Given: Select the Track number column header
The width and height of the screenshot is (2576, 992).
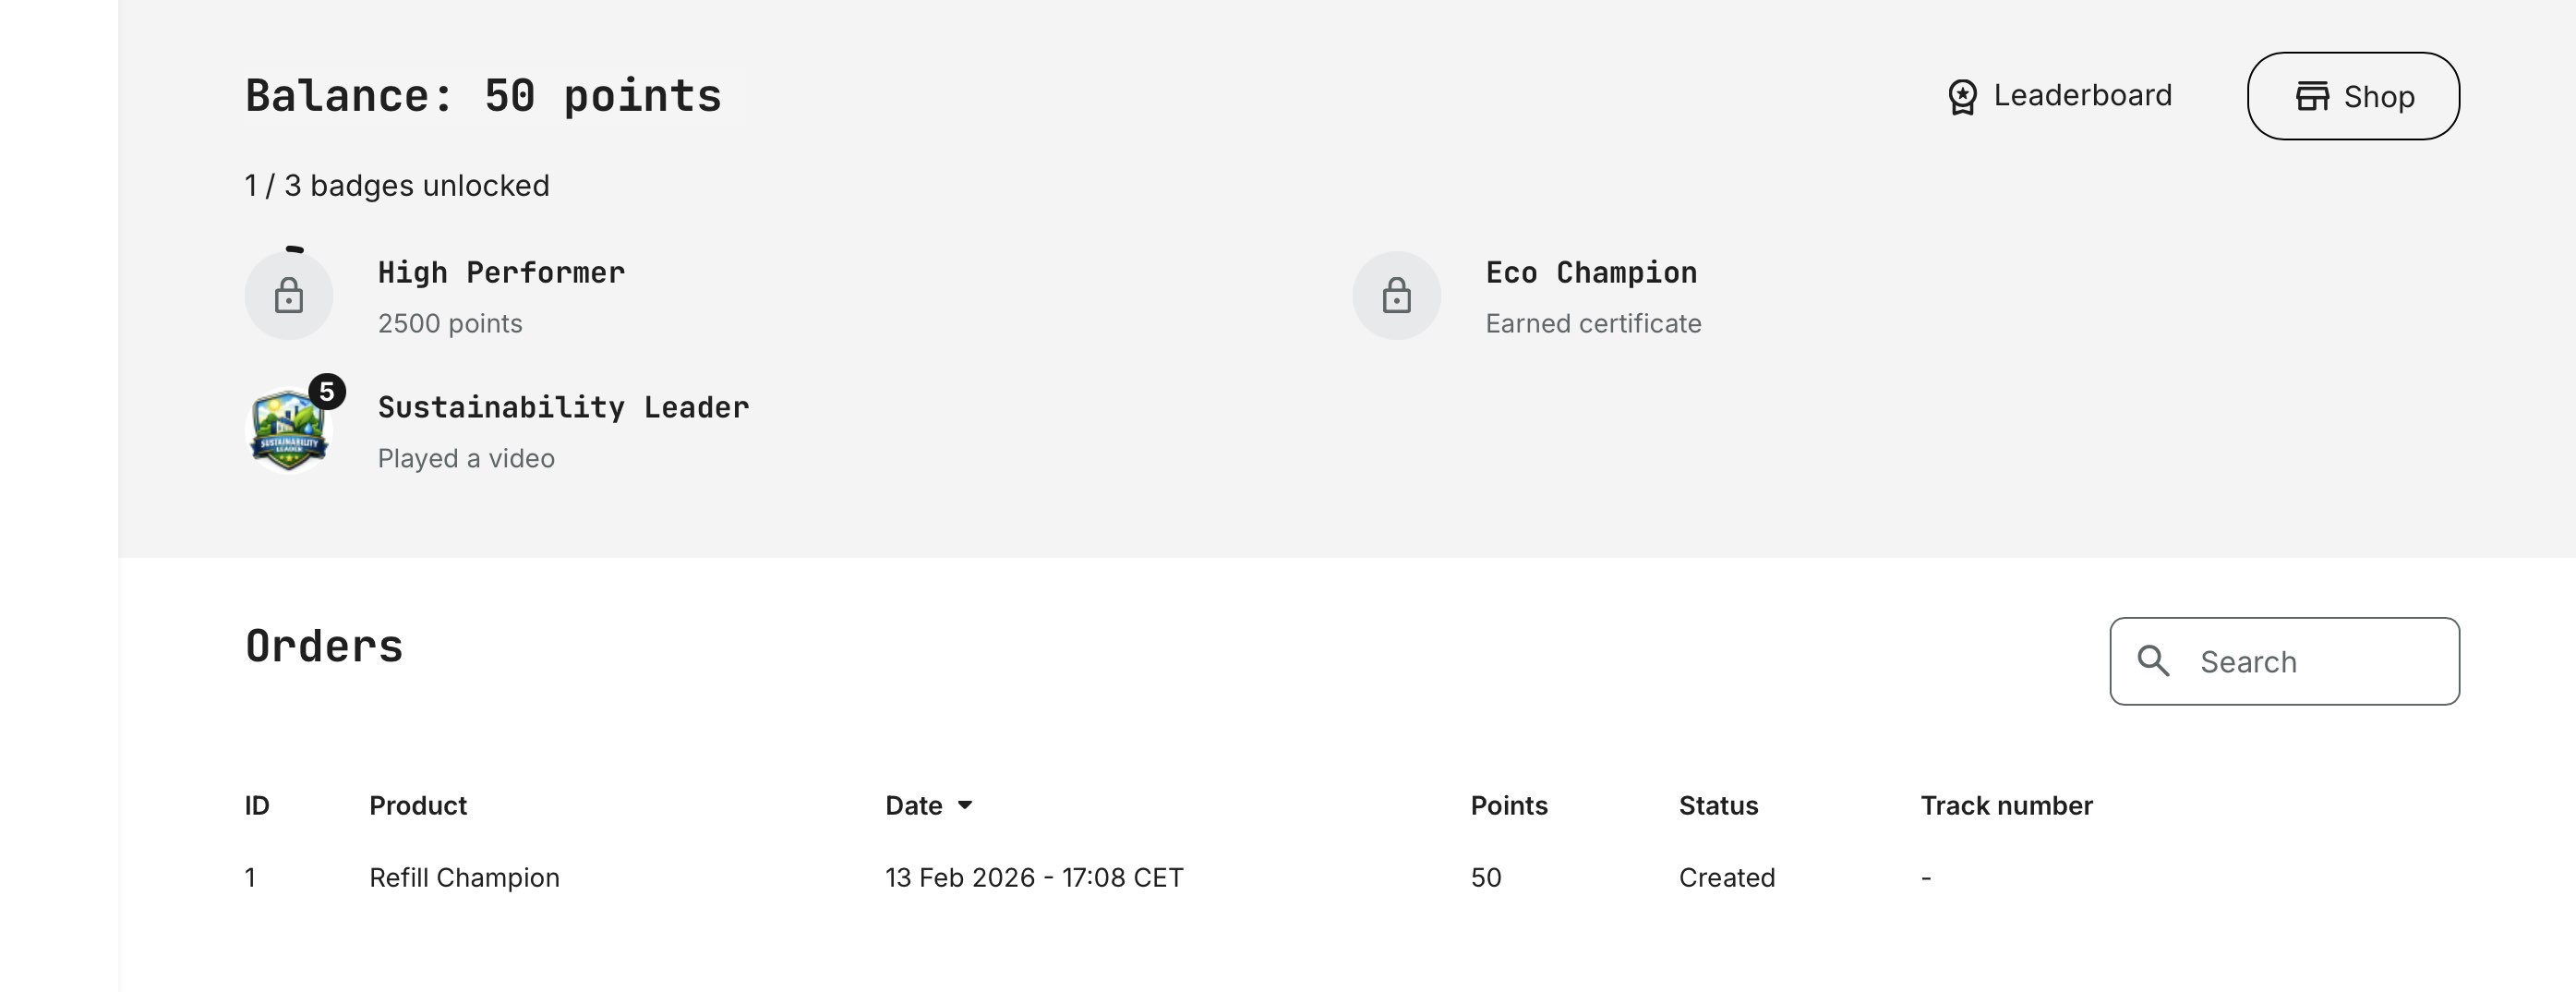Looking at the screenshot, I should click(2007, 805).
